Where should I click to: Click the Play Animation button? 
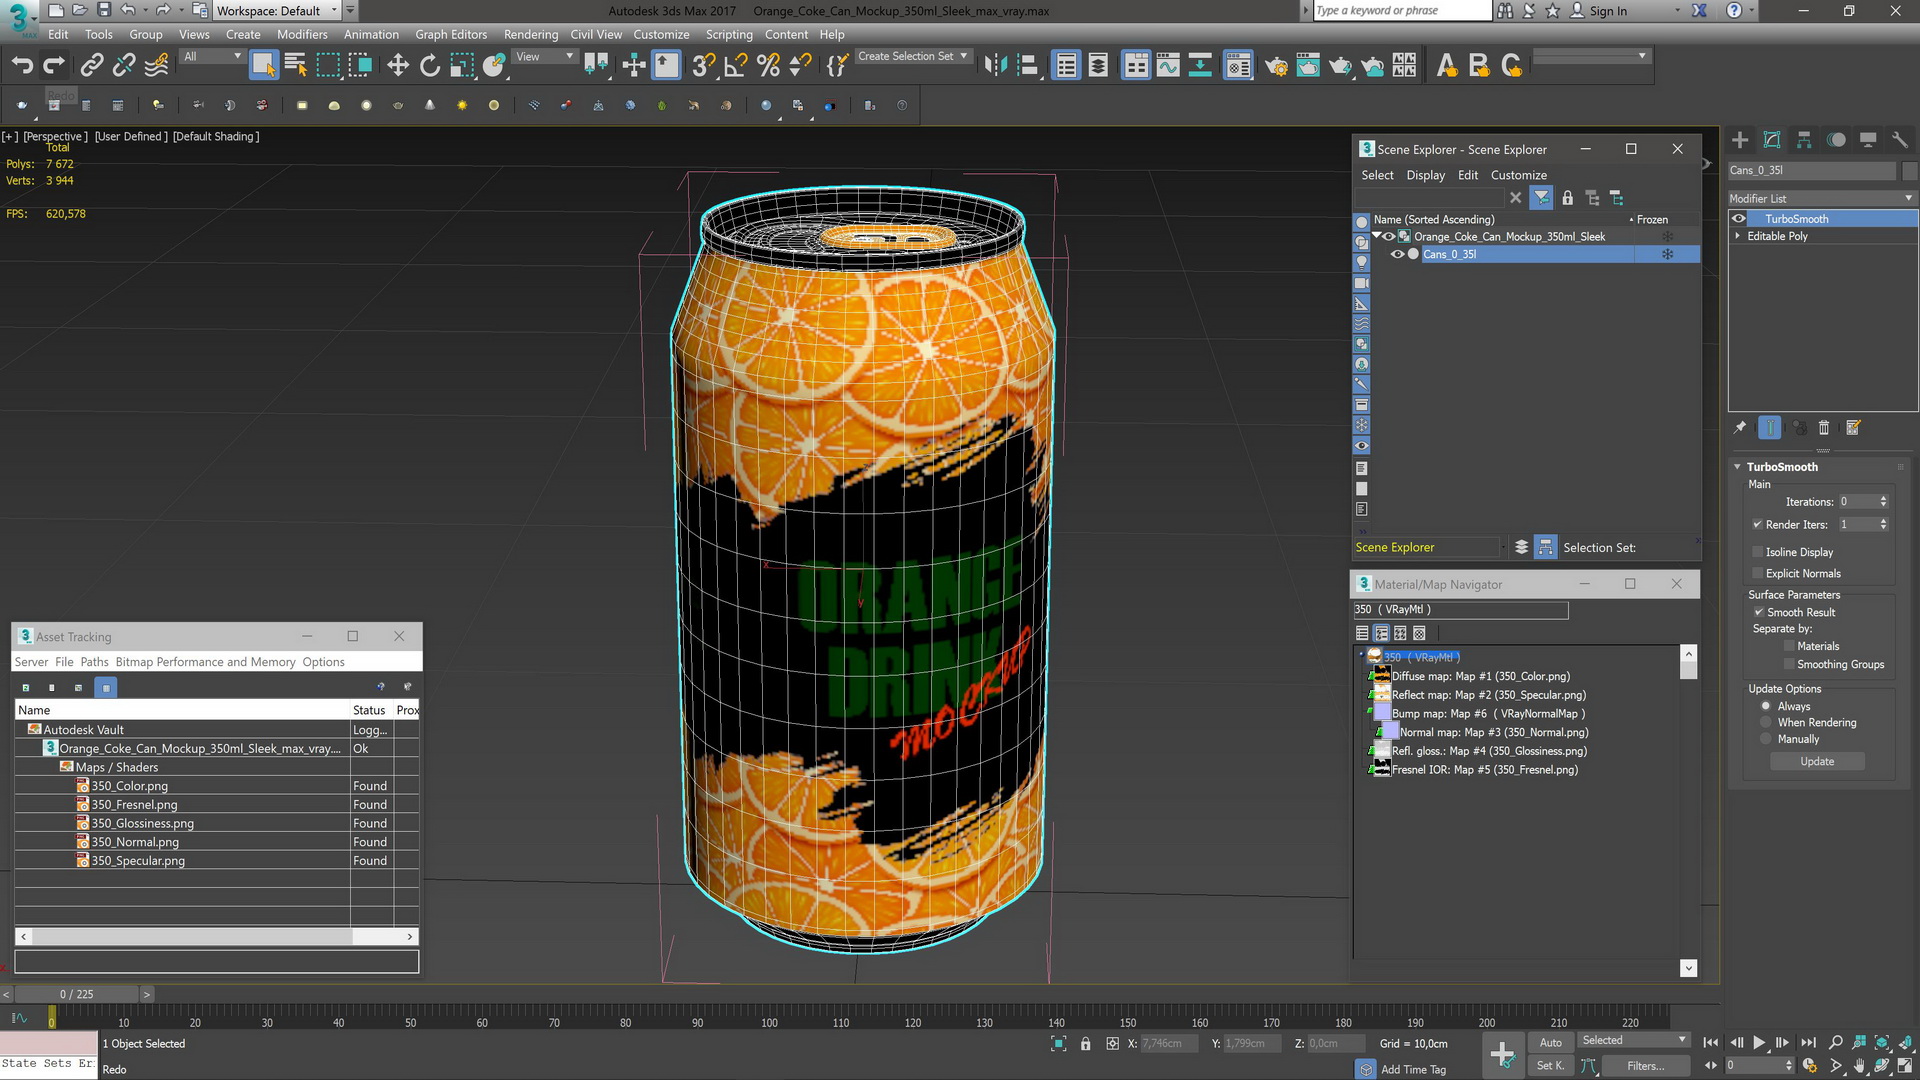point(1759,1042)
